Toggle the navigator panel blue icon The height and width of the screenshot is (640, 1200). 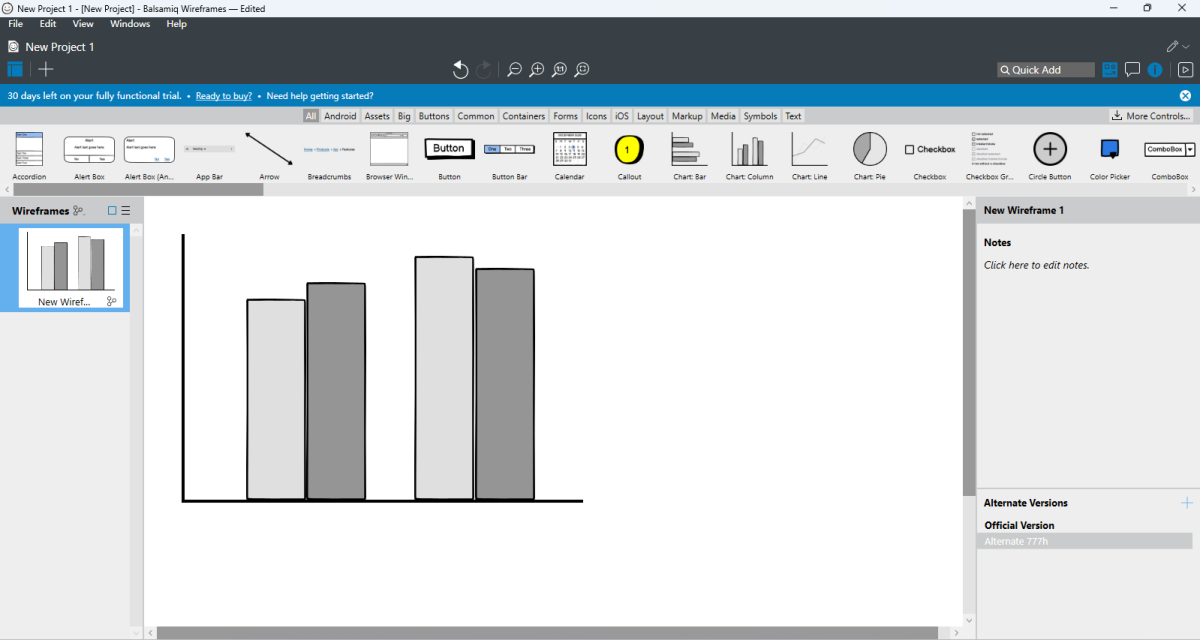pos(15,69)
